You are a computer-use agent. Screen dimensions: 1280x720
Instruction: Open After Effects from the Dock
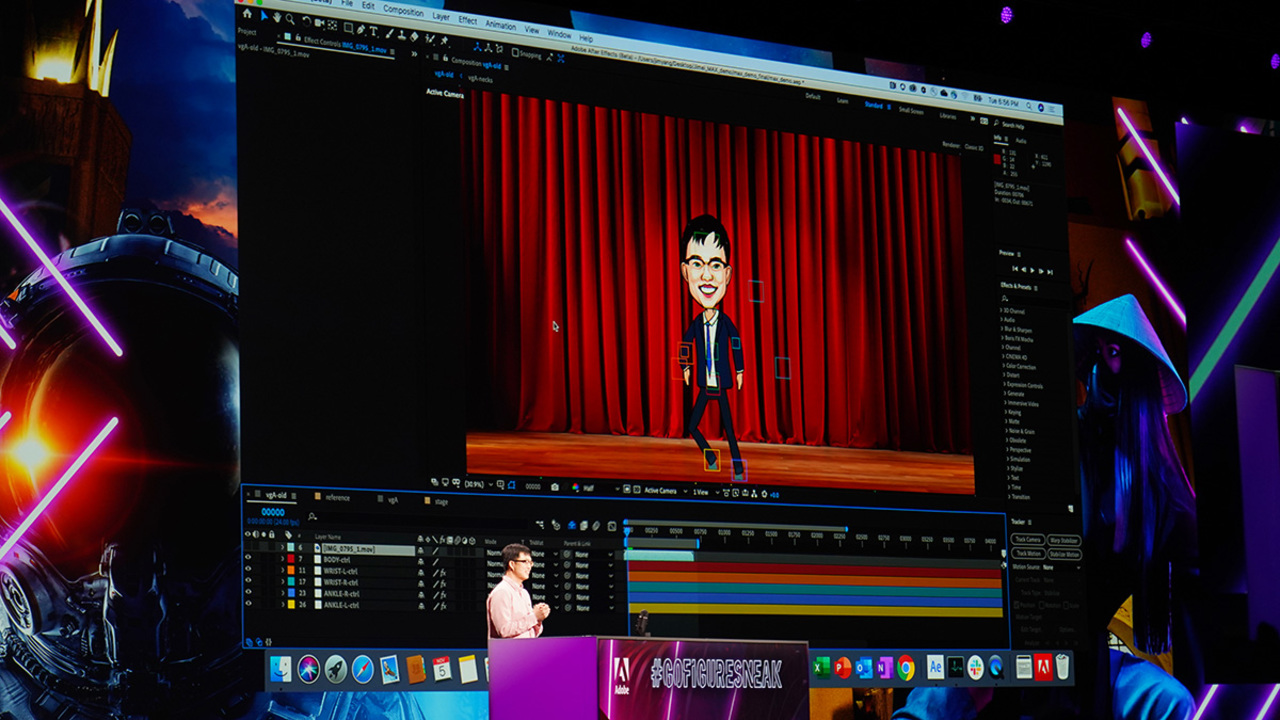(x=935, y=666)
